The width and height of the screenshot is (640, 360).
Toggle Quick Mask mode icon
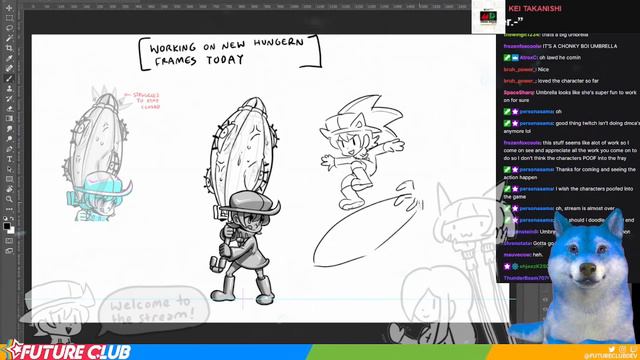(x=9, y=241)
